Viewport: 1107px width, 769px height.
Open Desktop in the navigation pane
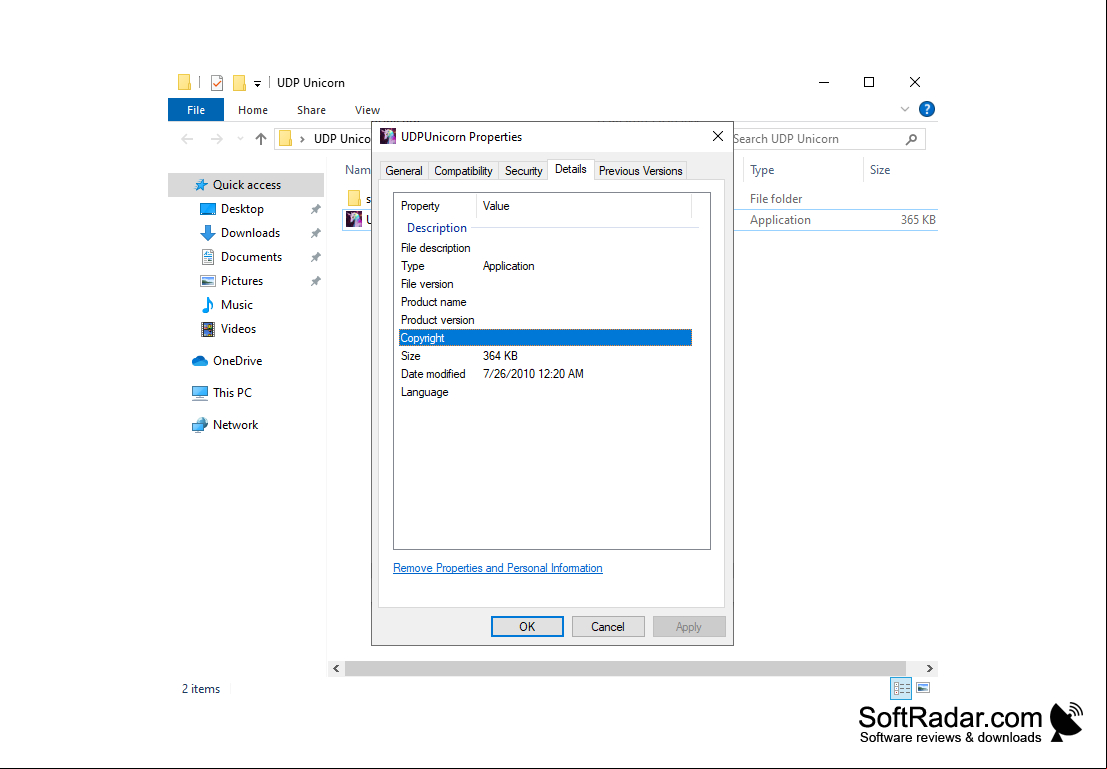(x=241, y=209)
